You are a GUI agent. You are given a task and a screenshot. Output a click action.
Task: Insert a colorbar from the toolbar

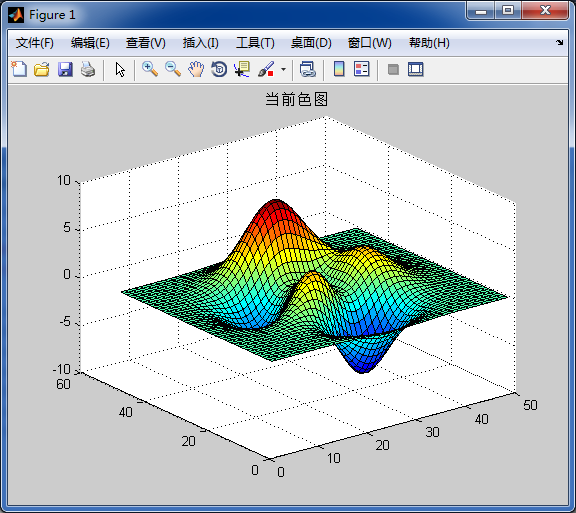click(339, 69)
